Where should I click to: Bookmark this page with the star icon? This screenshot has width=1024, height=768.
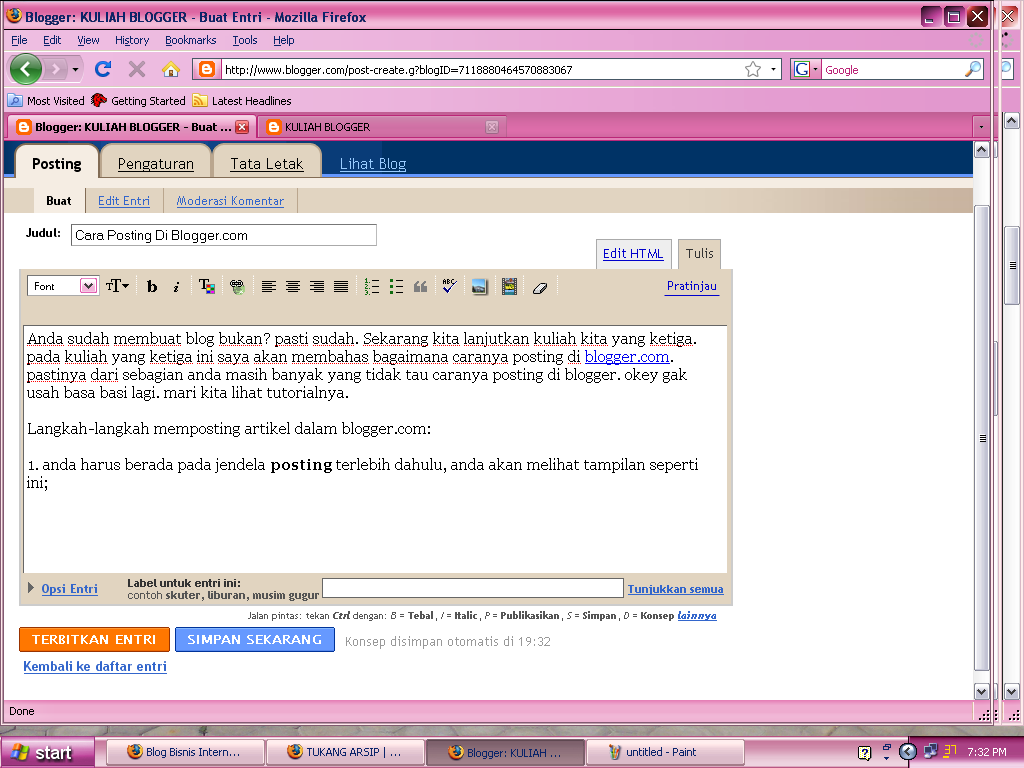(x=753, y=69)
